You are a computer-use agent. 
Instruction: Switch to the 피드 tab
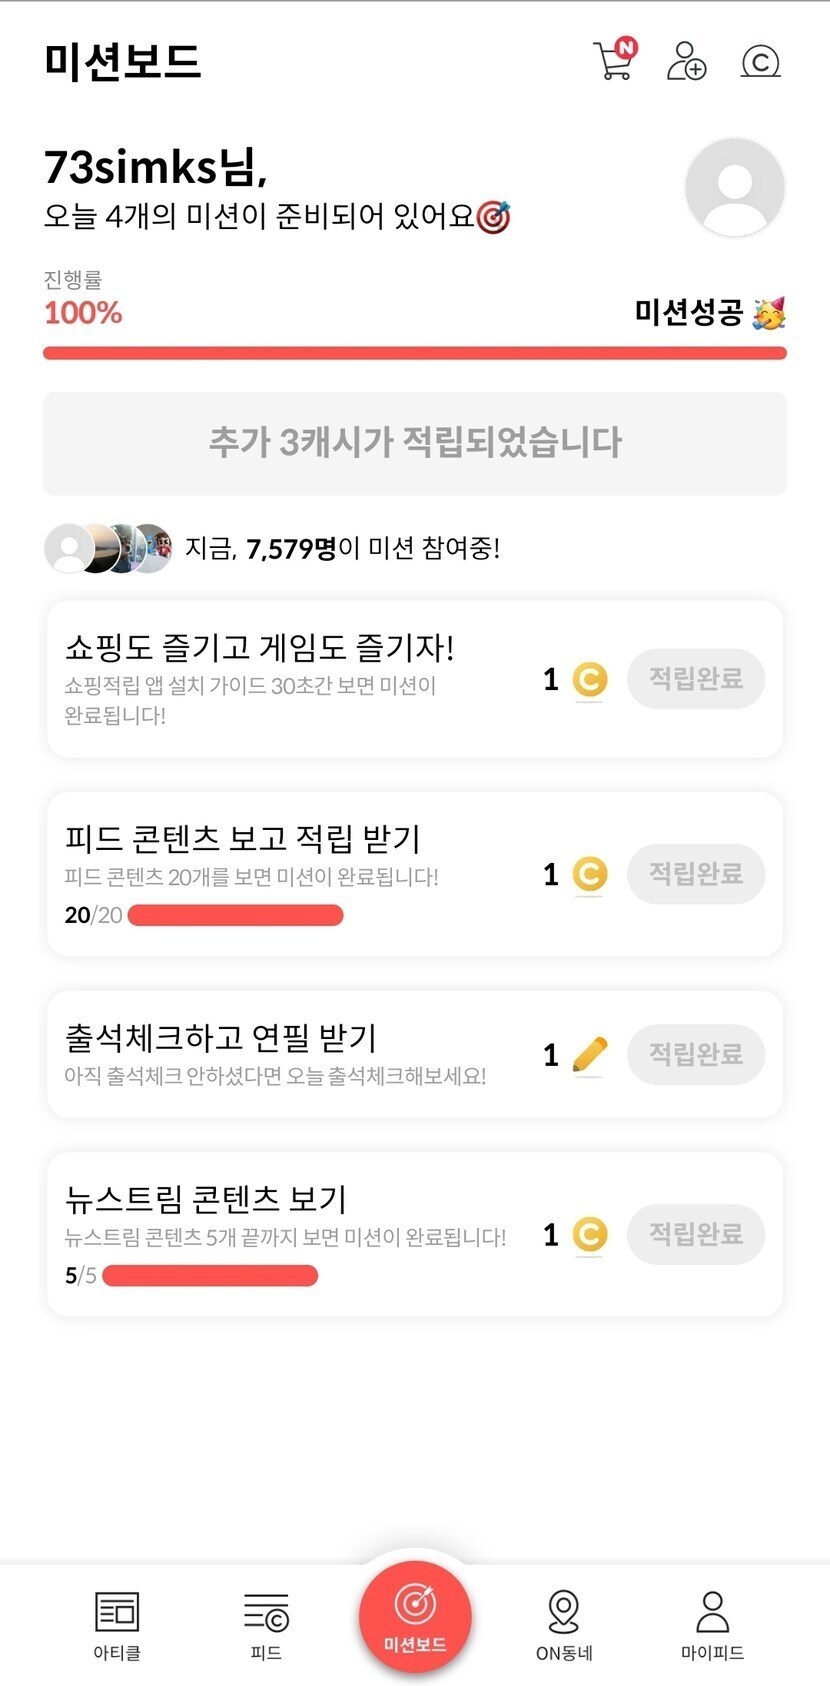(266, 1624)
